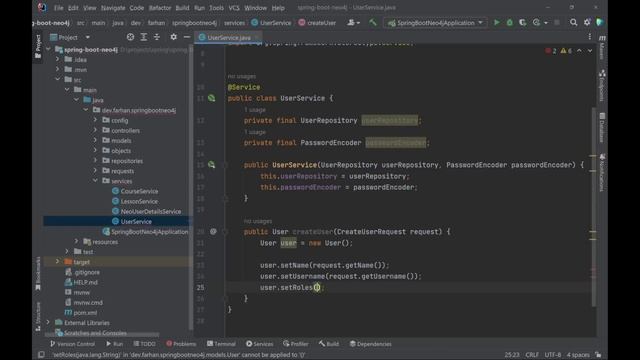Toggle the Project tool window side button

point(38,46)
